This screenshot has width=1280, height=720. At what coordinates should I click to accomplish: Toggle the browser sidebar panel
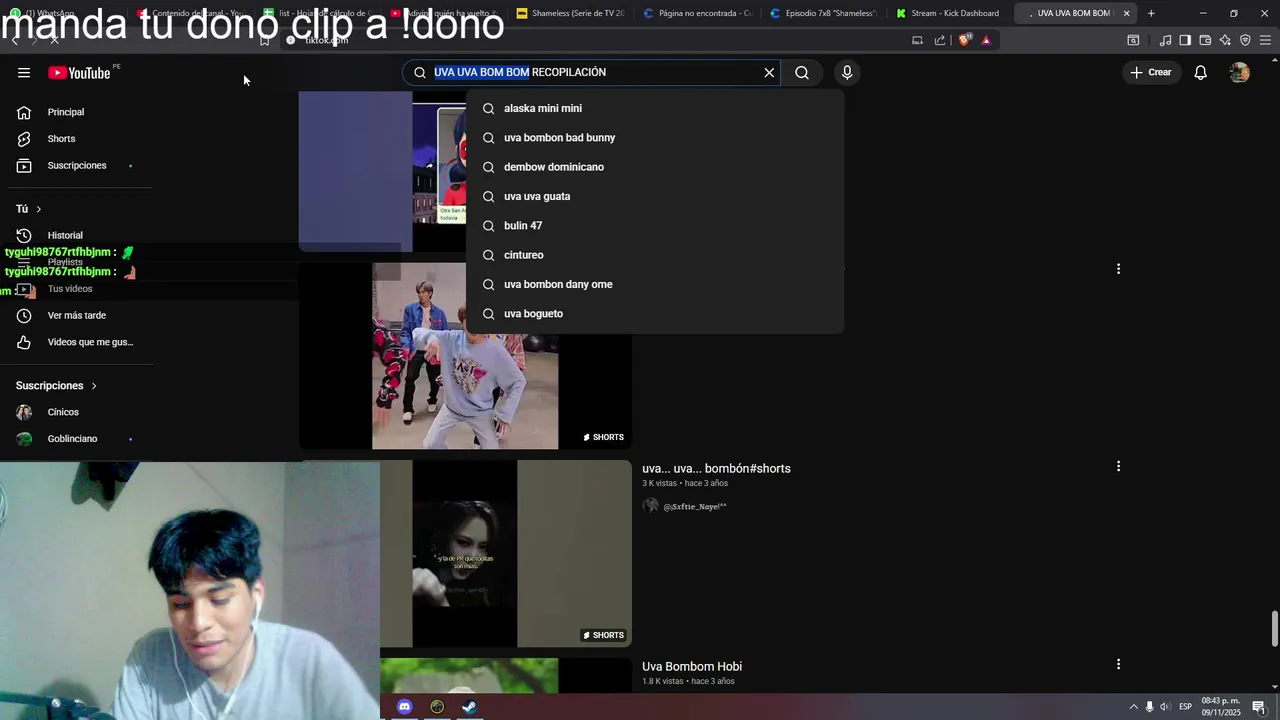1185,40
